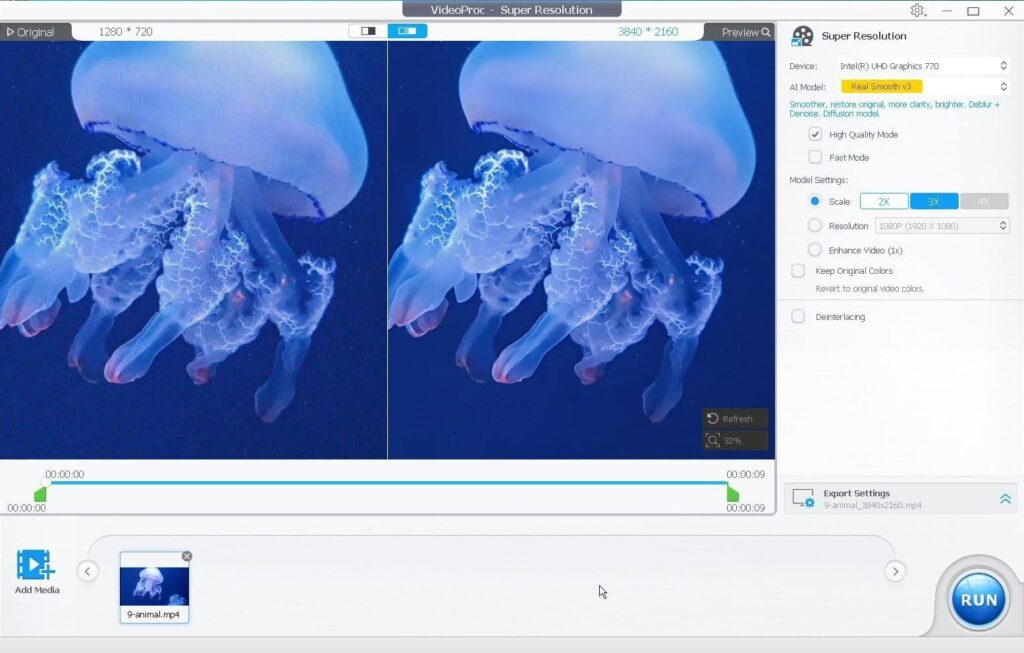Click the green trim start marker
Screen dimensions: 1024x653
click(x=40, y=494)
